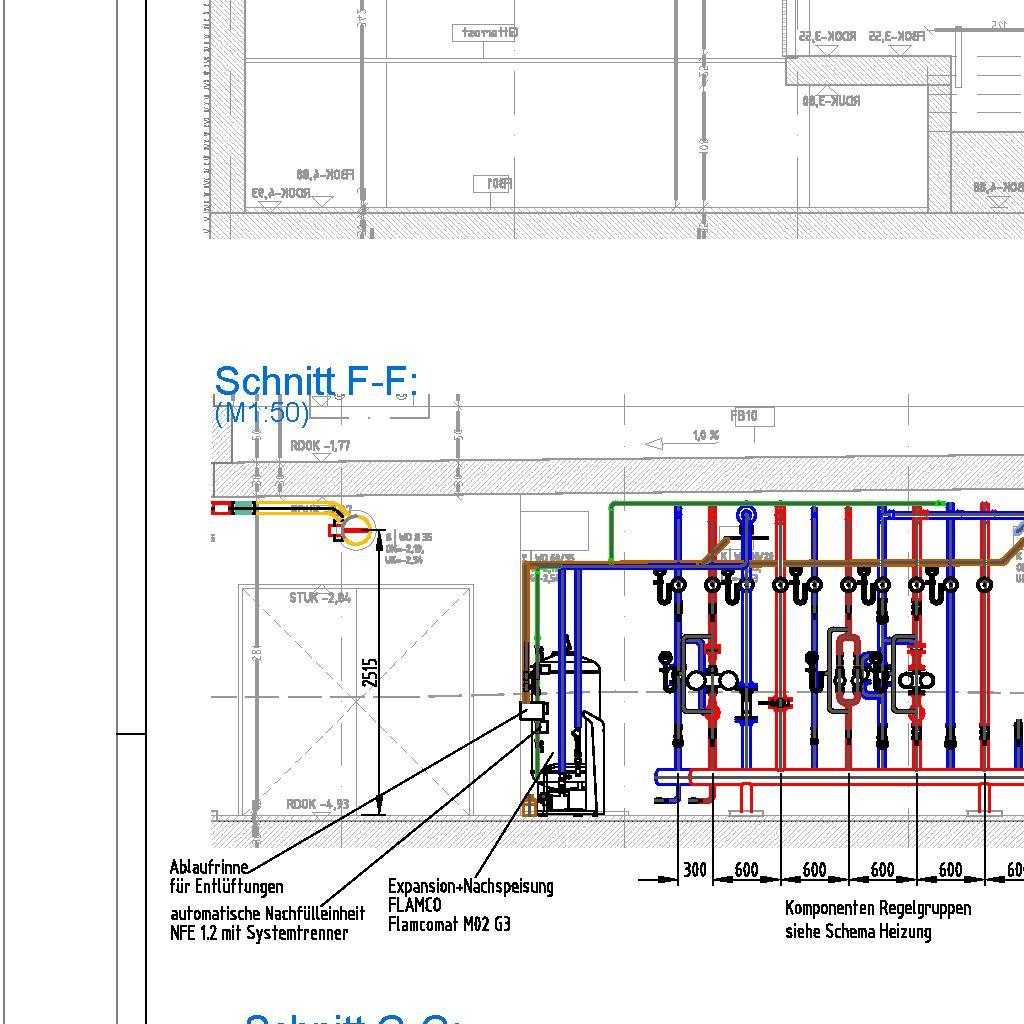The width and height of the screenshot is (1024, 1024).
Task: Select the 'siehe Schema Heizung' text
Action: (858, 931)
